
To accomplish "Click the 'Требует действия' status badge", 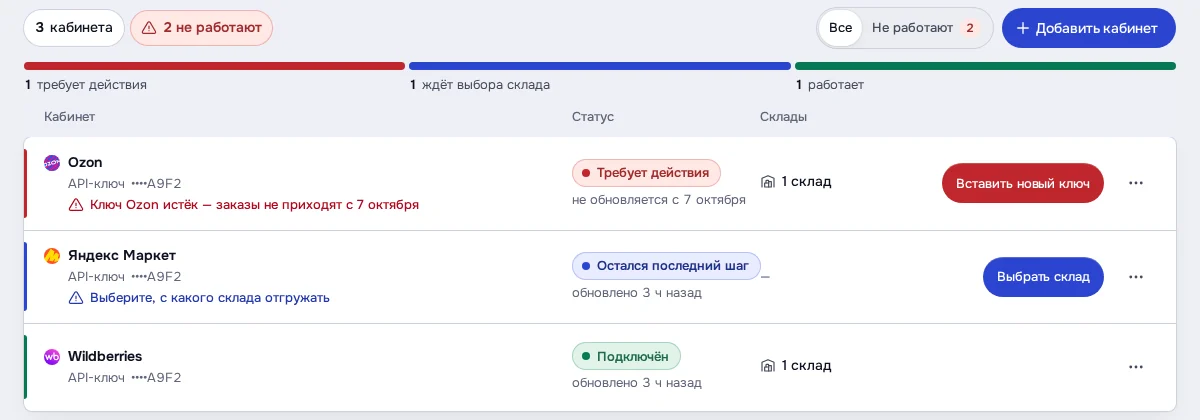I will tap(646, 173).
